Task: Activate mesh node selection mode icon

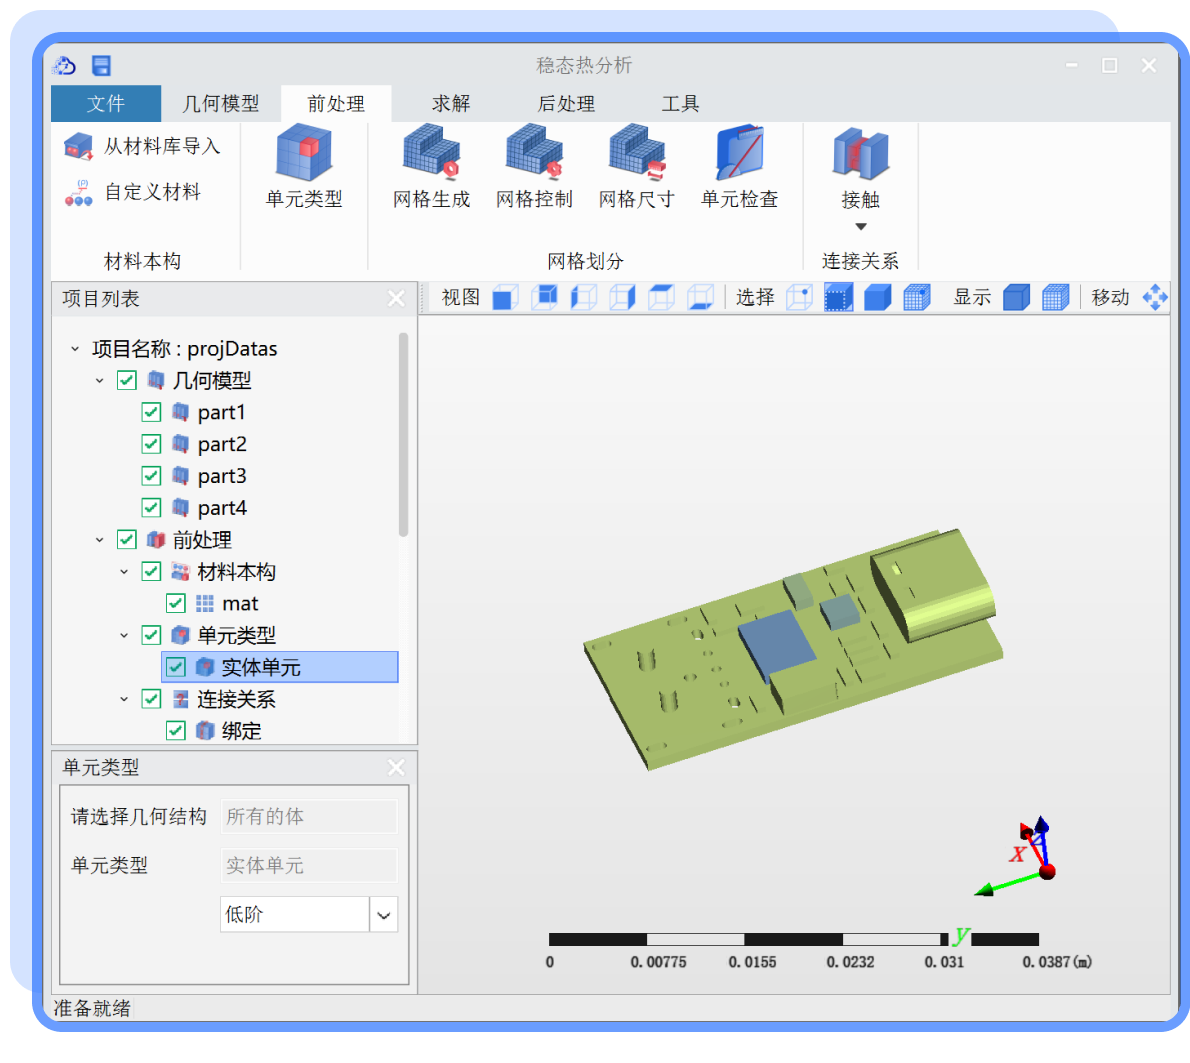Action: 917,297
